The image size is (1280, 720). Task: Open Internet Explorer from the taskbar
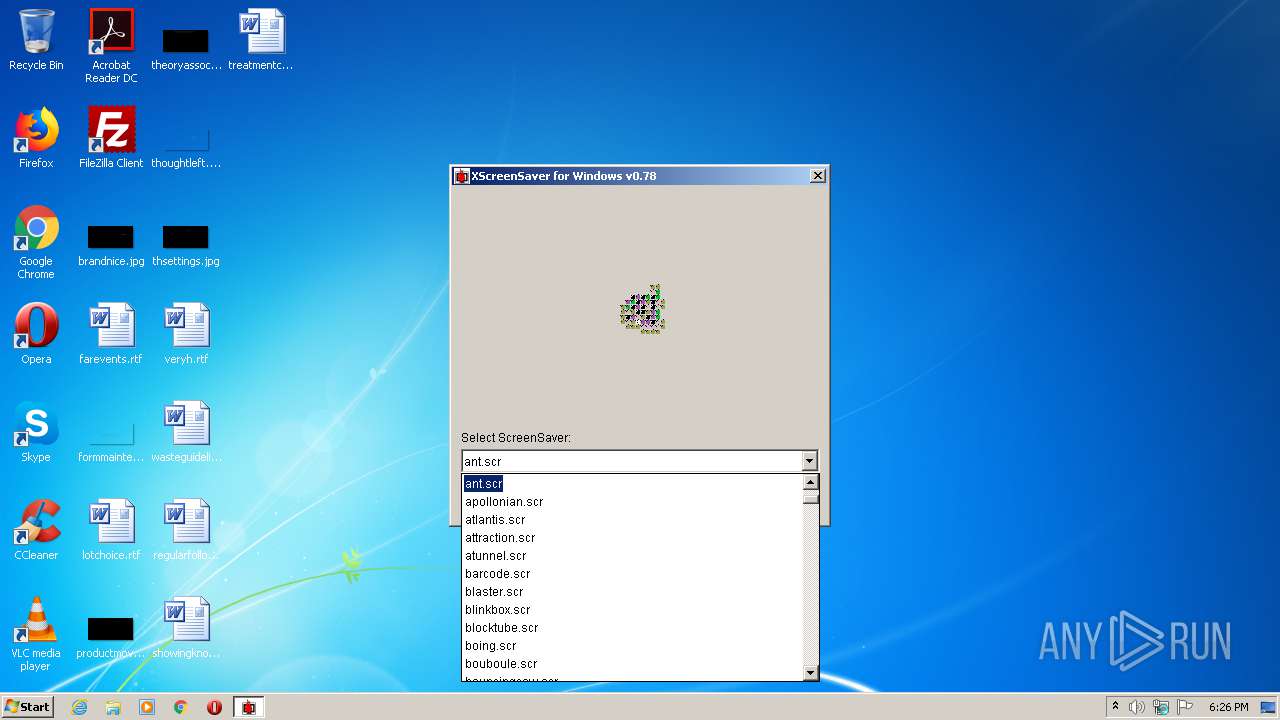pyautogui.click(x=80, y=707)
